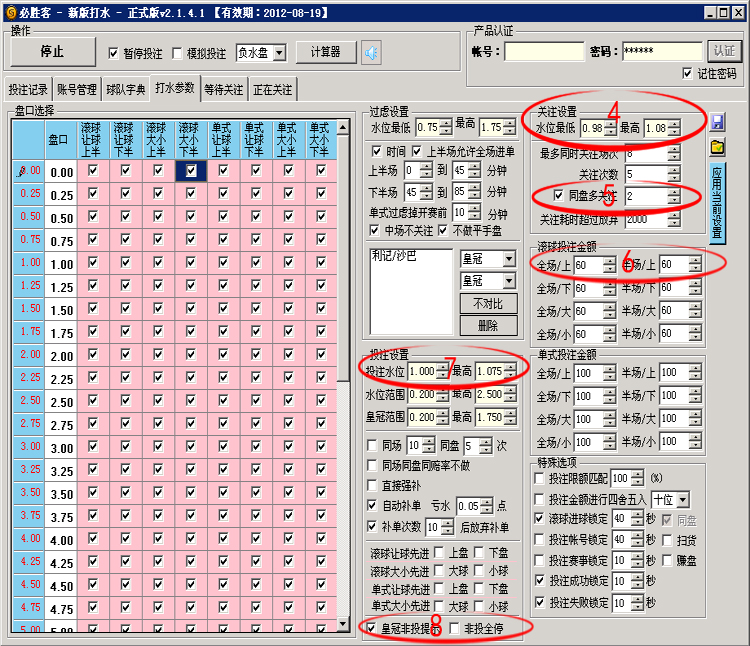Screen dimensions: 750x646
Task: Click the 帐号 account input field
Action: click(544, 51)
